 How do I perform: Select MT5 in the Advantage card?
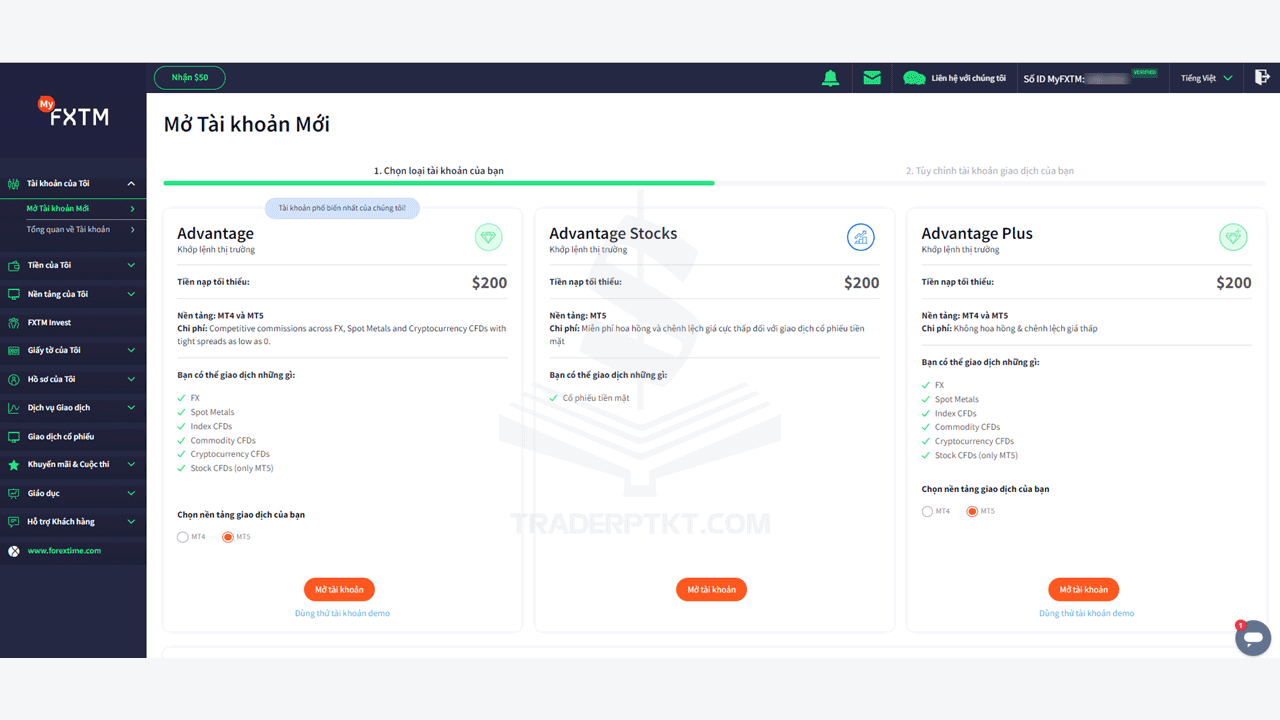[228, 537]
